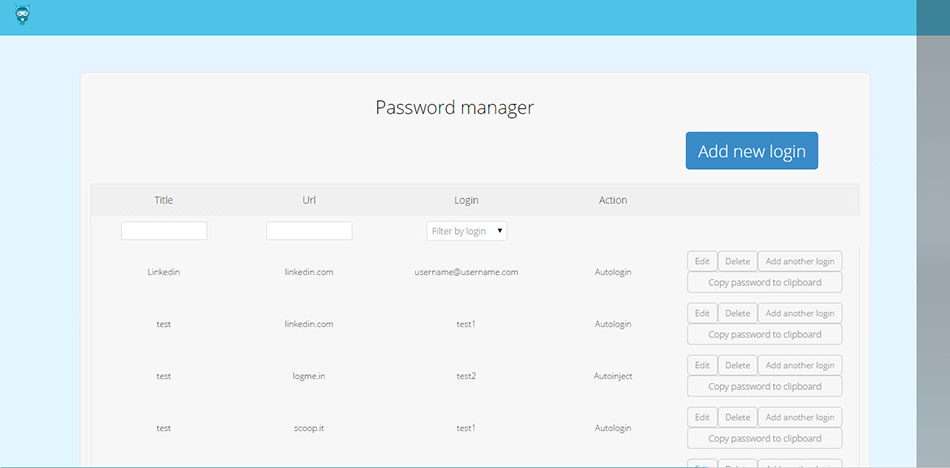Copy password for username@username.com to clipboard

764,283
